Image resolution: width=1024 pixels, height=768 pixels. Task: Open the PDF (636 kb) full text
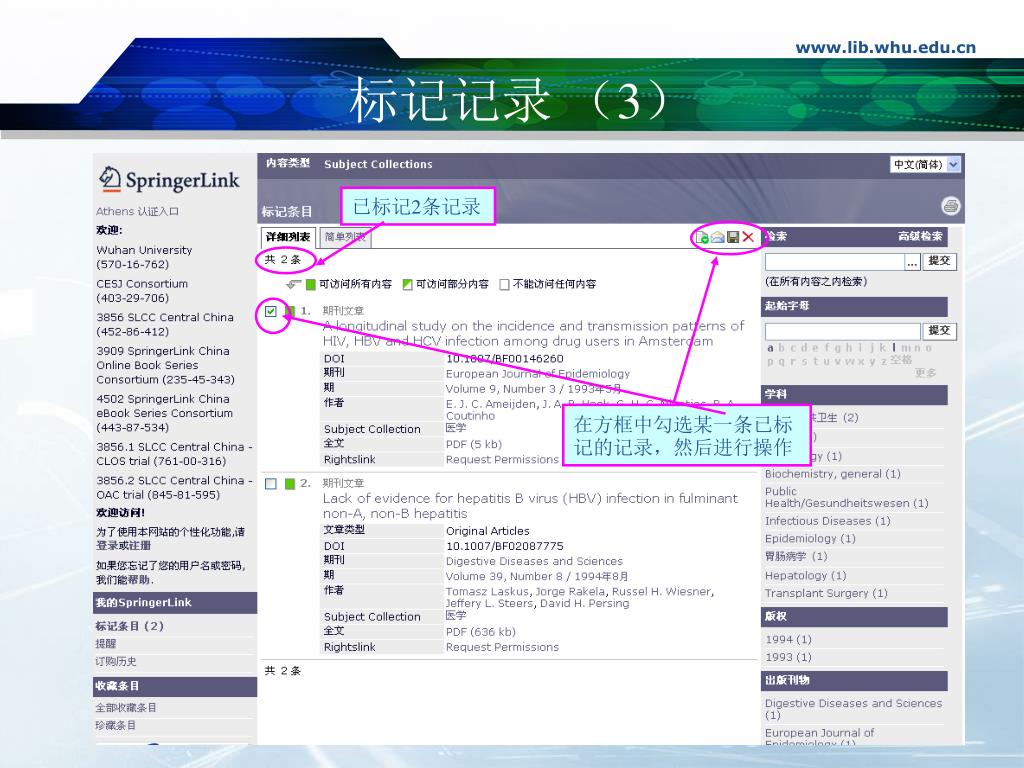[x=481, y=632]
